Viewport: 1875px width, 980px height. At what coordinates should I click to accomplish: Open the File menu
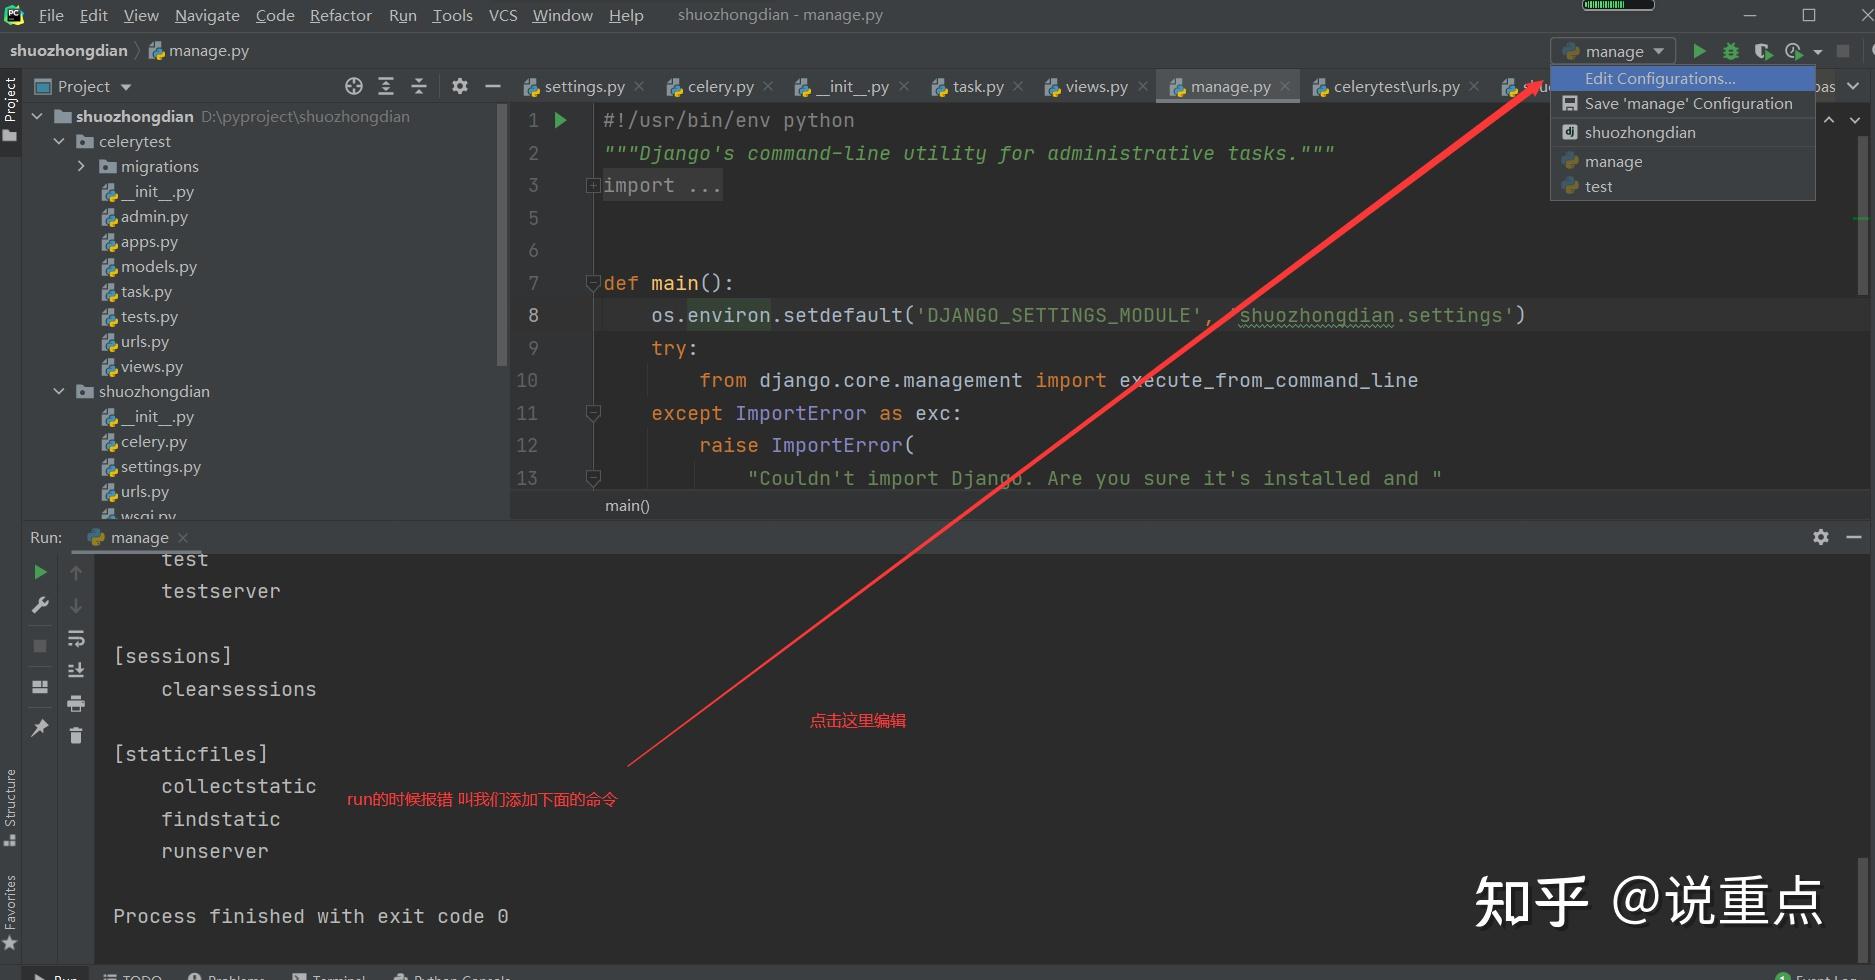(x=51, y=15)
